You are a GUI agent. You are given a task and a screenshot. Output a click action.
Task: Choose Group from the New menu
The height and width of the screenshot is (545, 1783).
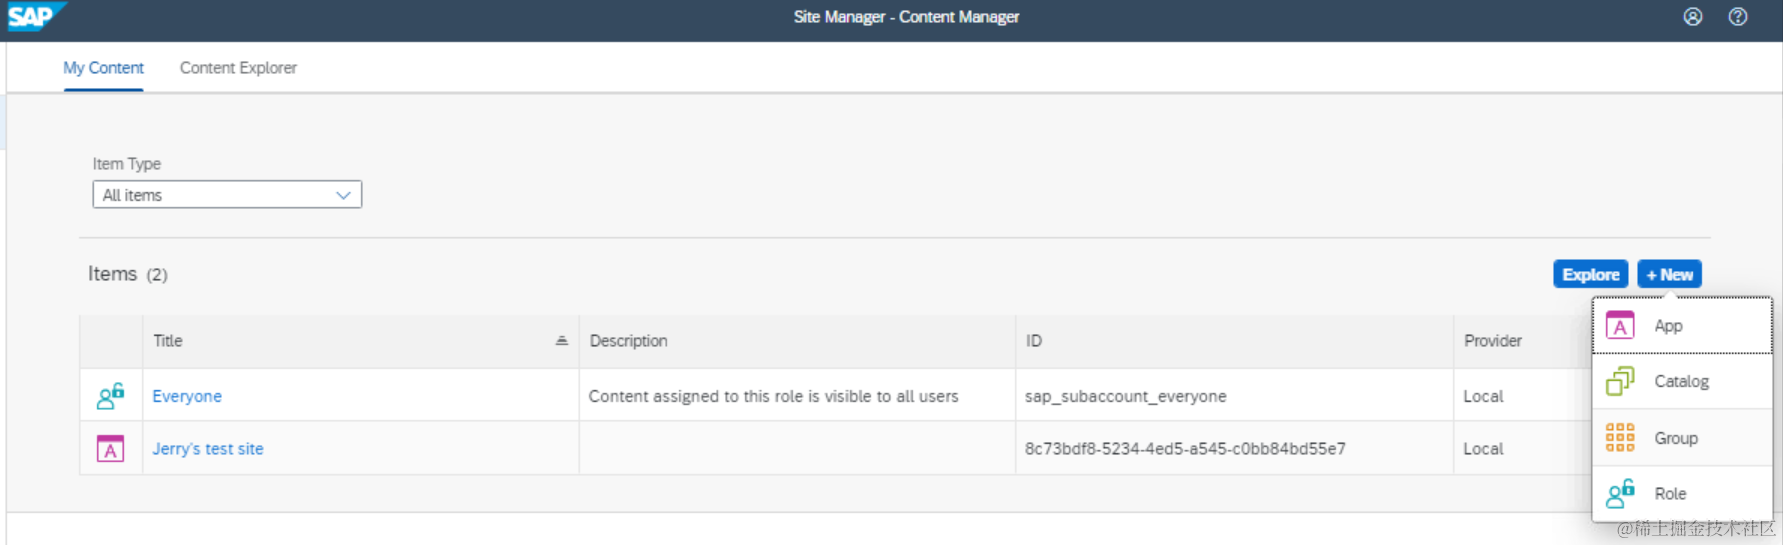(1682, 438)
